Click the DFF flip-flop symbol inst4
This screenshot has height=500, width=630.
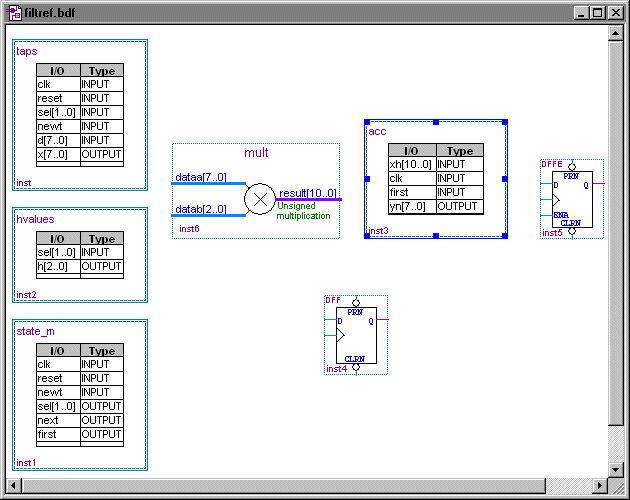(x=355, y=335)
